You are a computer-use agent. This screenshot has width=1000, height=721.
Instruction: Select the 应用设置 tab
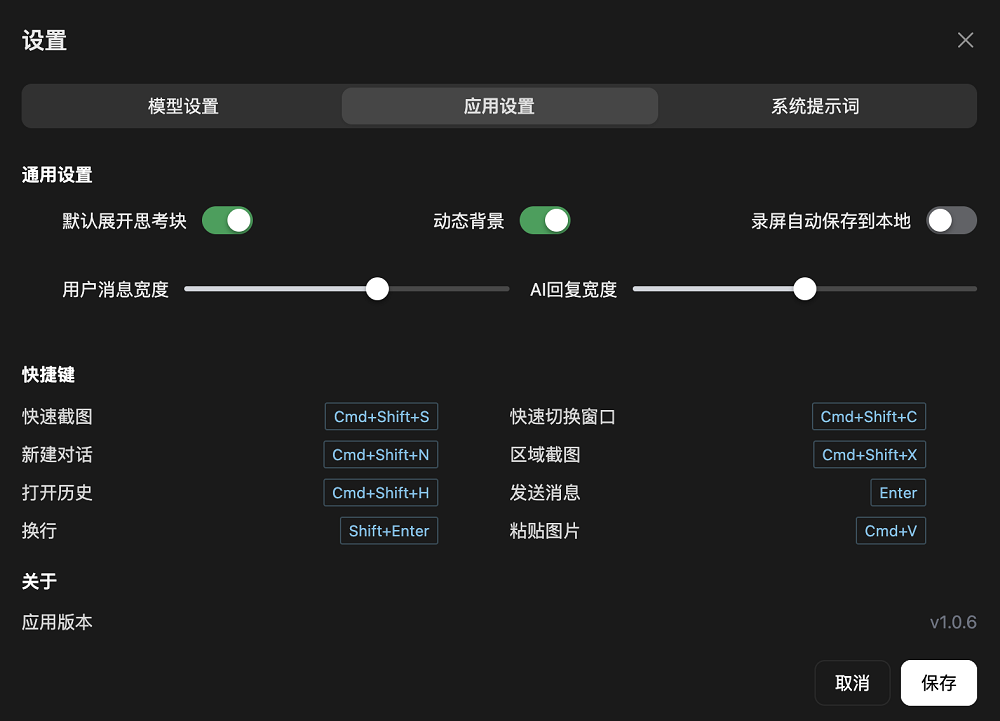[499, 105]
